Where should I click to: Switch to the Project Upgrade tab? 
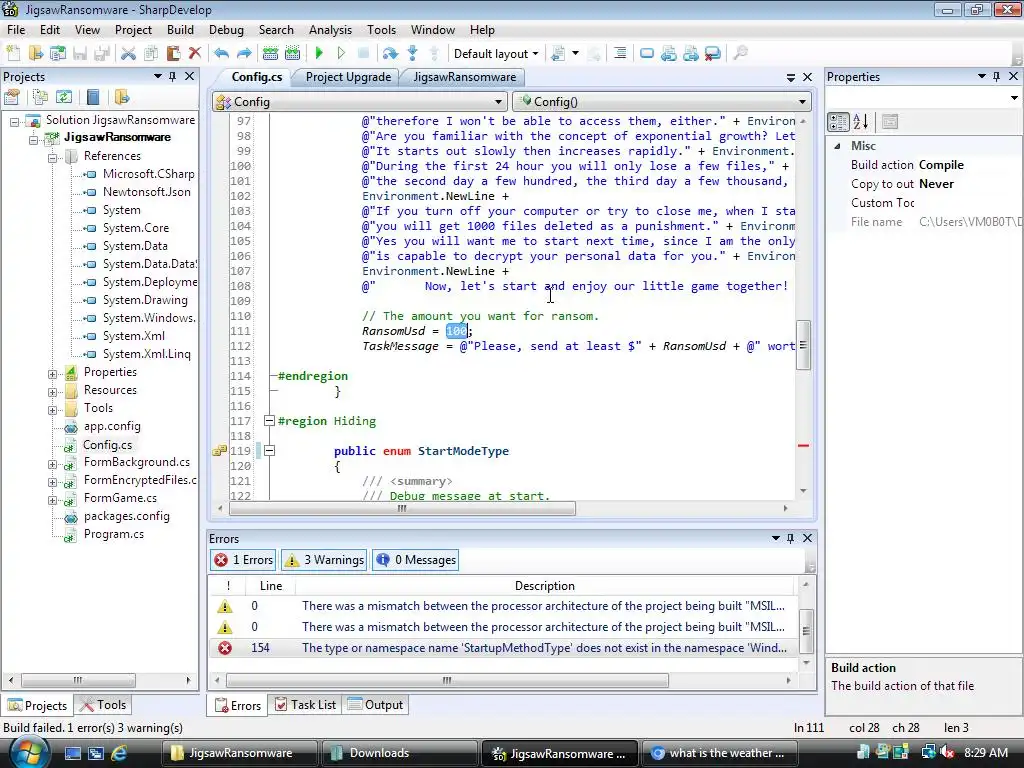[348, 77]
